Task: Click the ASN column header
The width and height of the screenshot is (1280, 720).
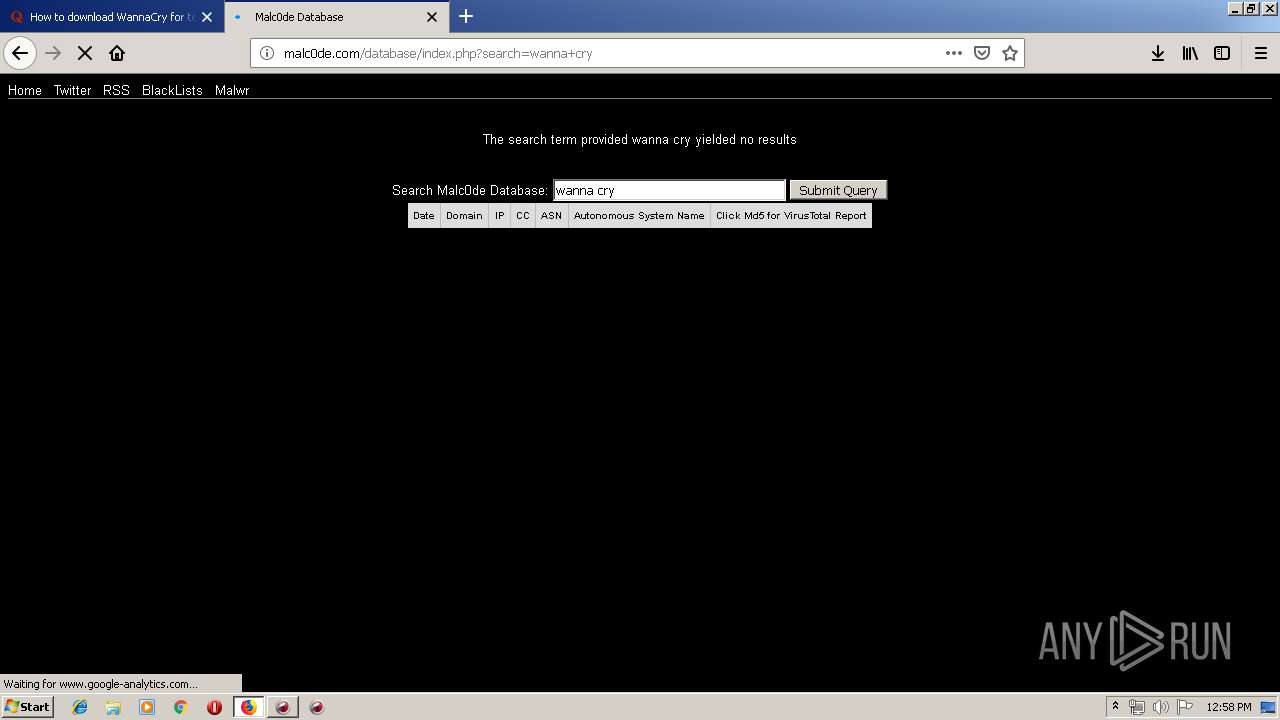Action: pos(552,215)
